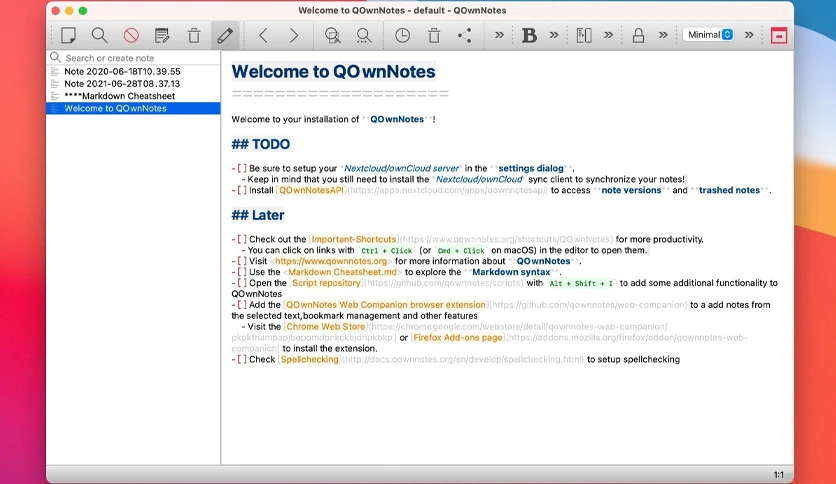Open note in external editor icon
Viewport: 836px width, 484px height.
162,36
